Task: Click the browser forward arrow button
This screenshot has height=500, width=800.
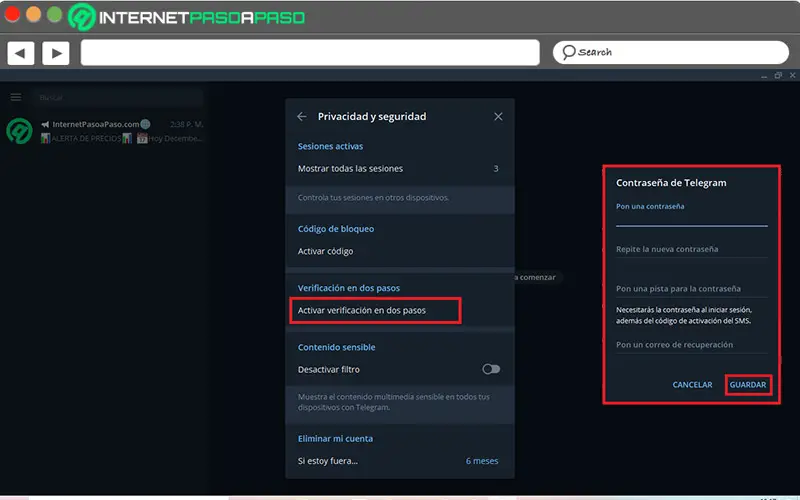Action: (x=56, y=53)
